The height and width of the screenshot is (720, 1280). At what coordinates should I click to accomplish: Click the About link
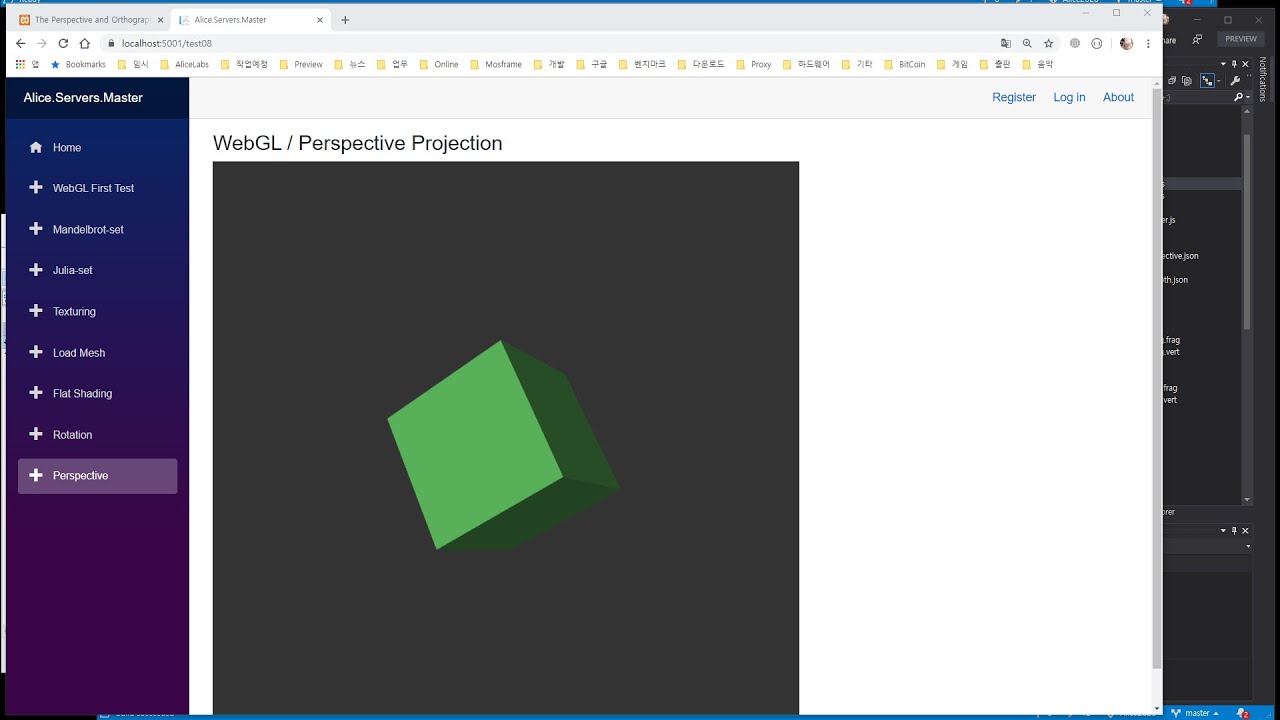[x=1118, y=97]
